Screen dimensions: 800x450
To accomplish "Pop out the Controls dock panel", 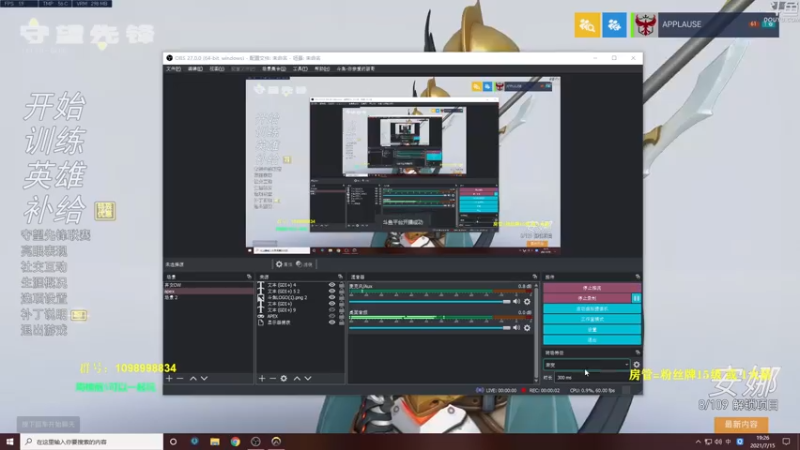I will pos(637,277).
